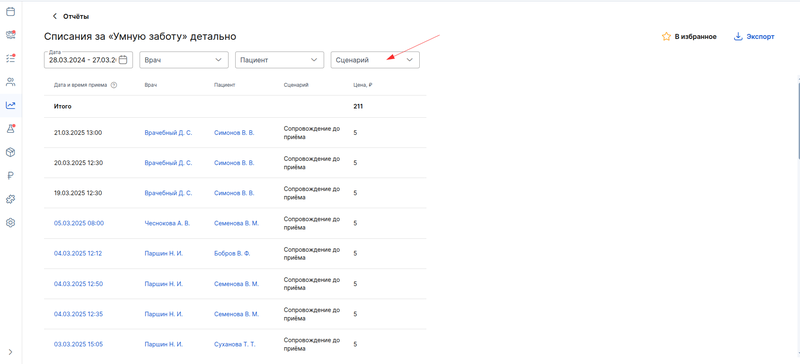Open the puzzle piece integrations icon
The image size is (800, 364).
(x=10, y=199)
